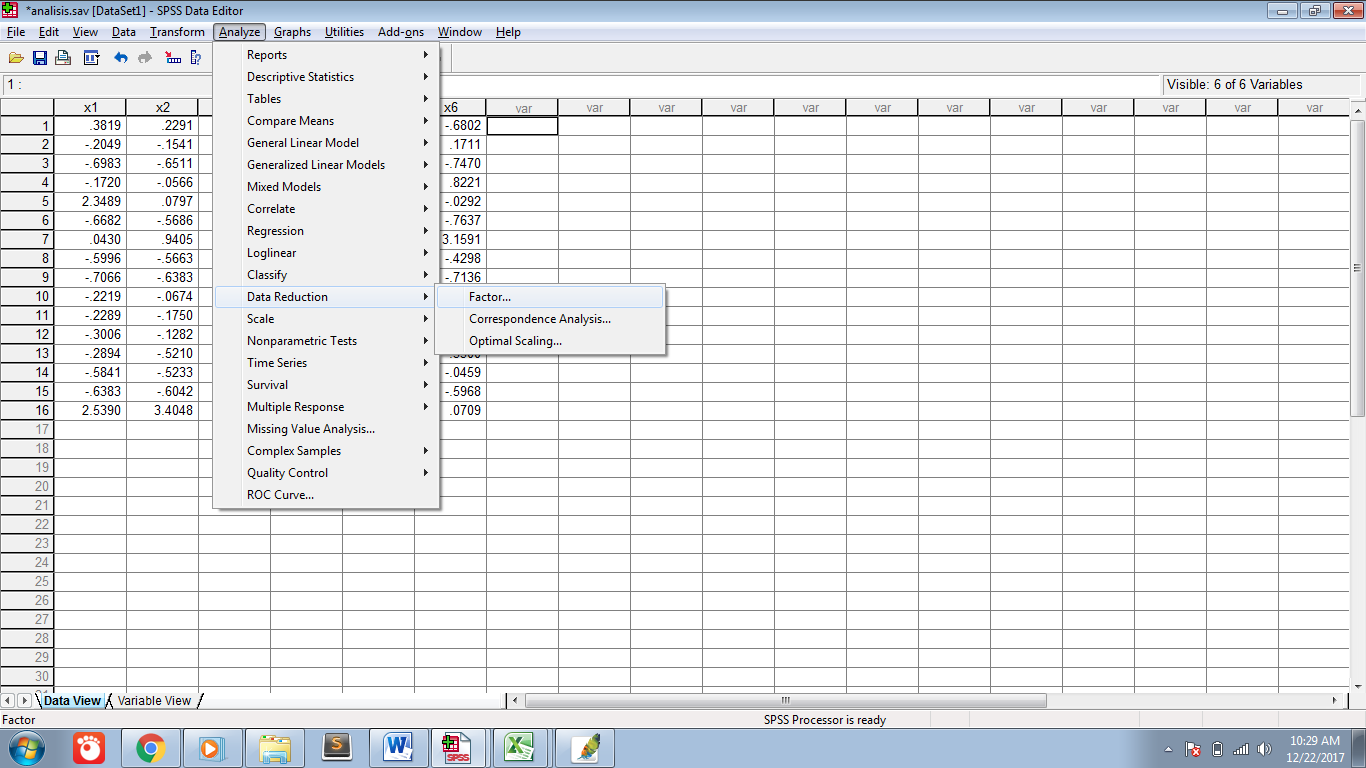Image resolution: width=1366 pixels, height=768 pixels.
Task: Click the horizontal scrollbar at the bottom
Action: point(785,701)
